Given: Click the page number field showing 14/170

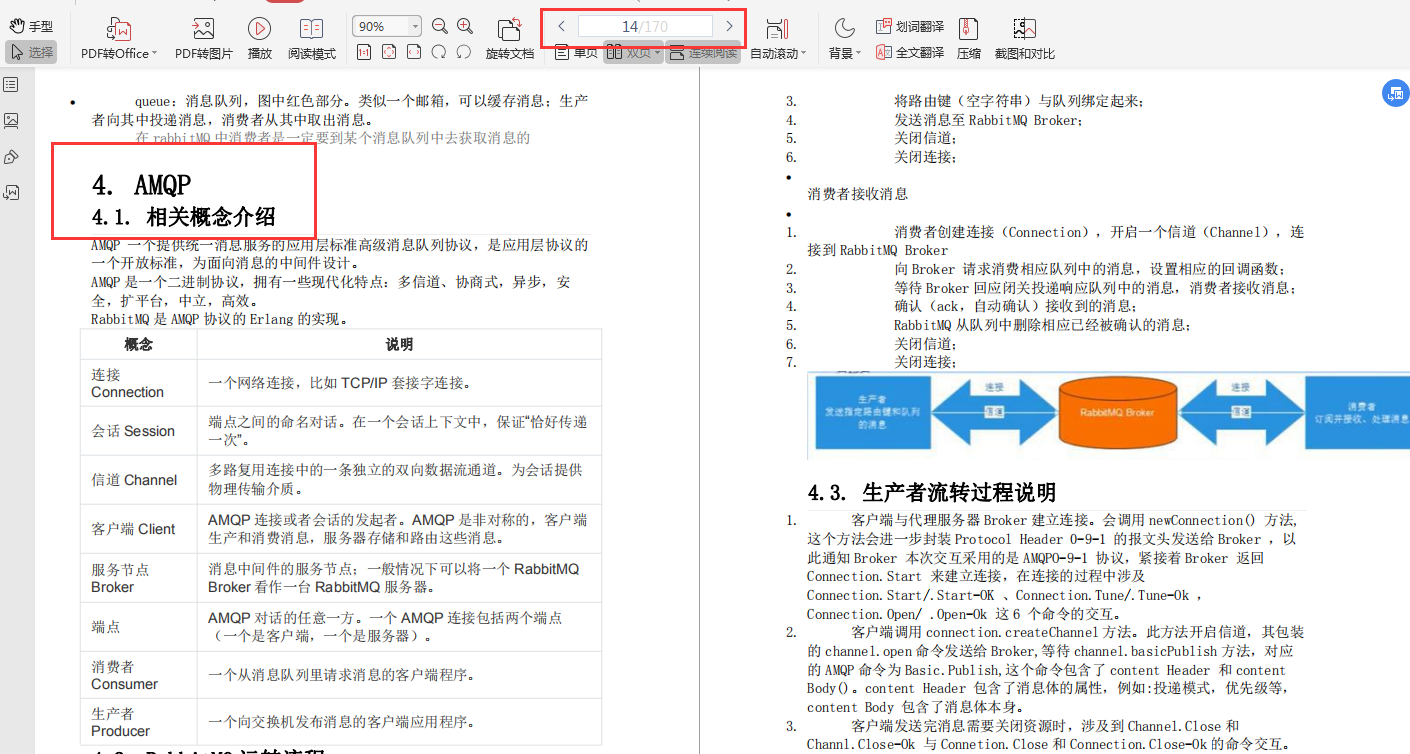Looking at the screenshot, I should tap(645, 26).
